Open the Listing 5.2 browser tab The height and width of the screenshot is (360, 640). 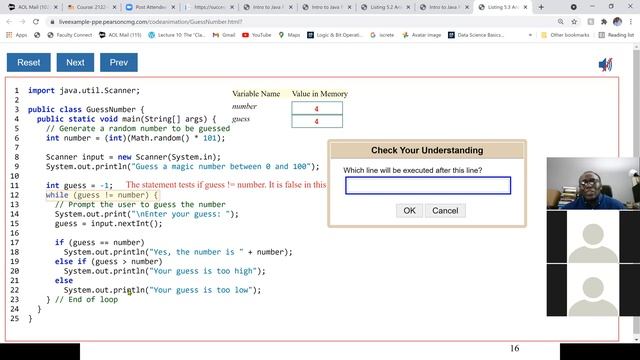(384, 7)
